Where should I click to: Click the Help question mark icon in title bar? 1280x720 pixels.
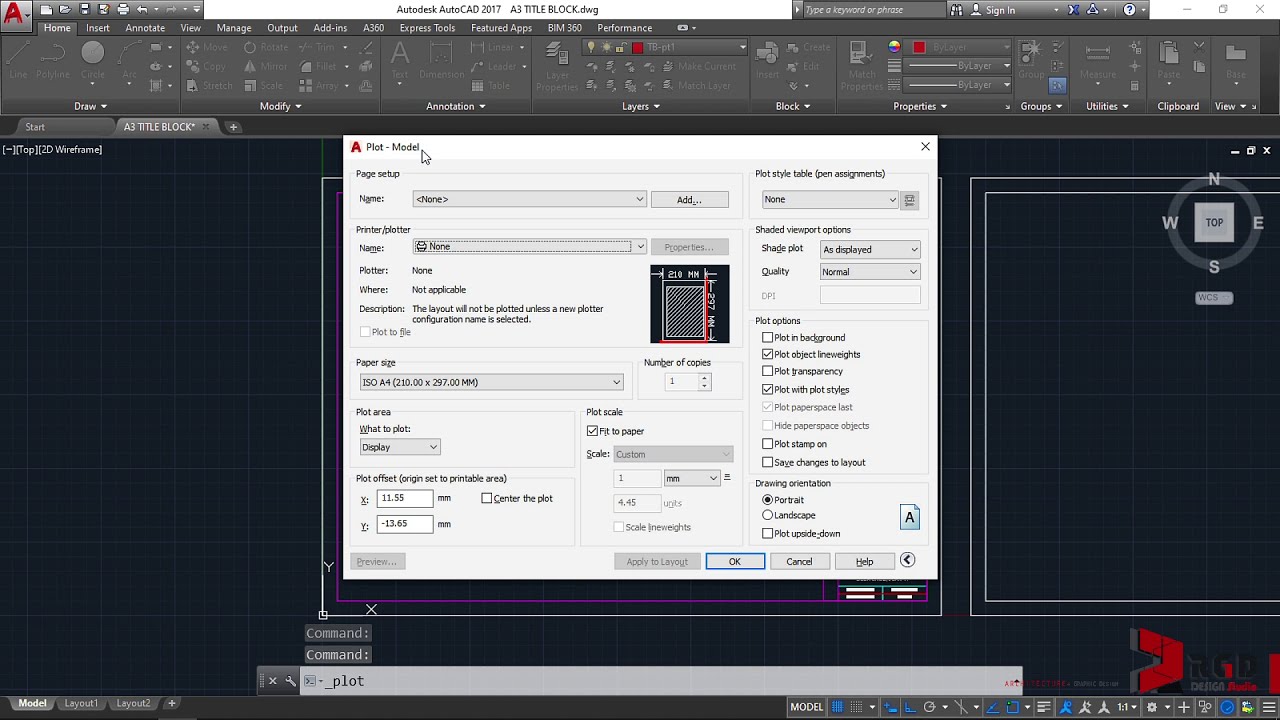(1129, 9)
